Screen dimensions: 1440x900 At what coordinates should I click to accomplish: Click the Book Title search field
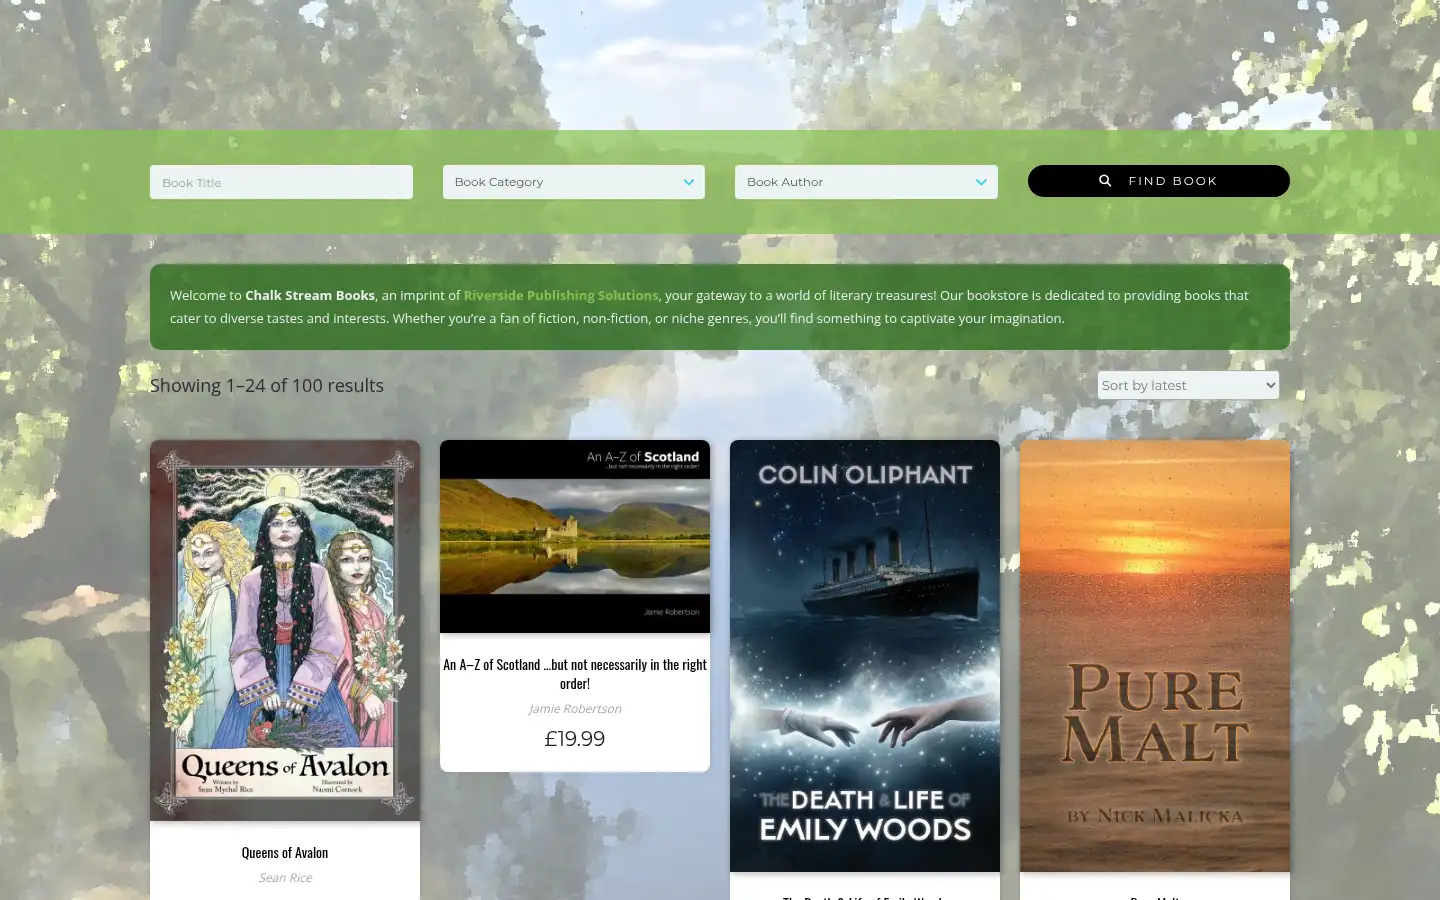281,182
